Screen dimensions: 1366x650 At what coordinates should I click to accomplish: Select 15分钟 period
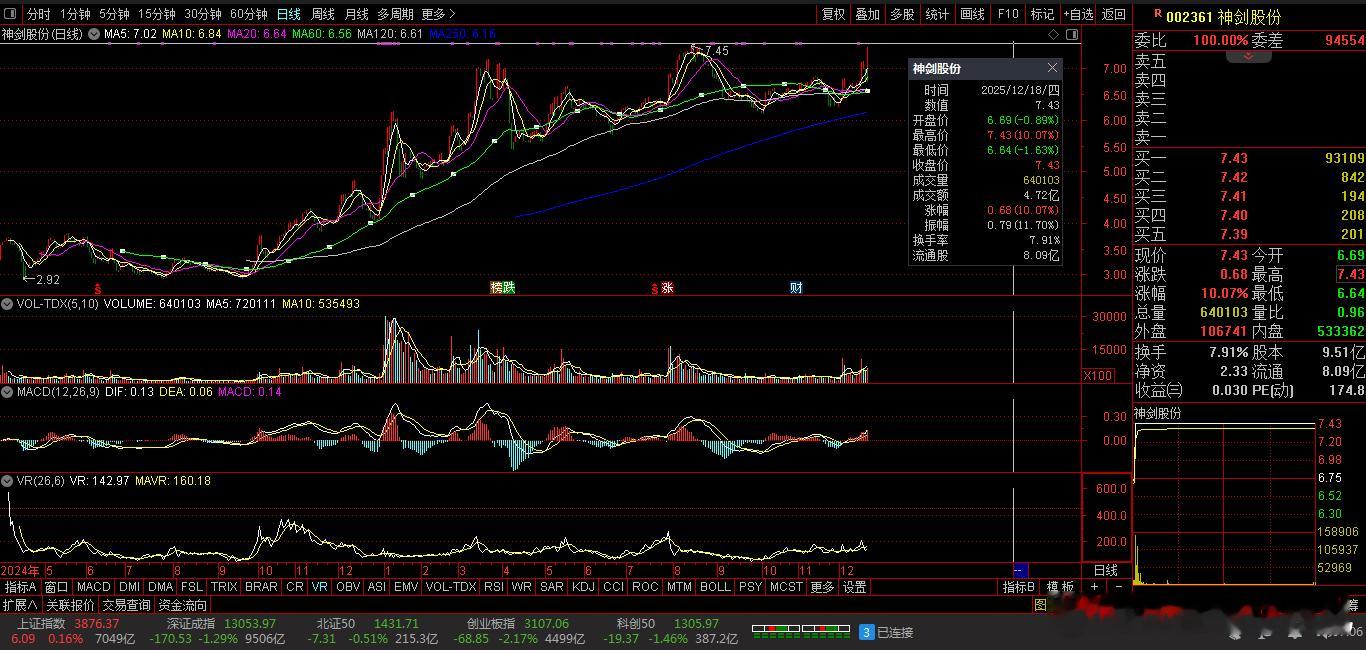(156, 14)
